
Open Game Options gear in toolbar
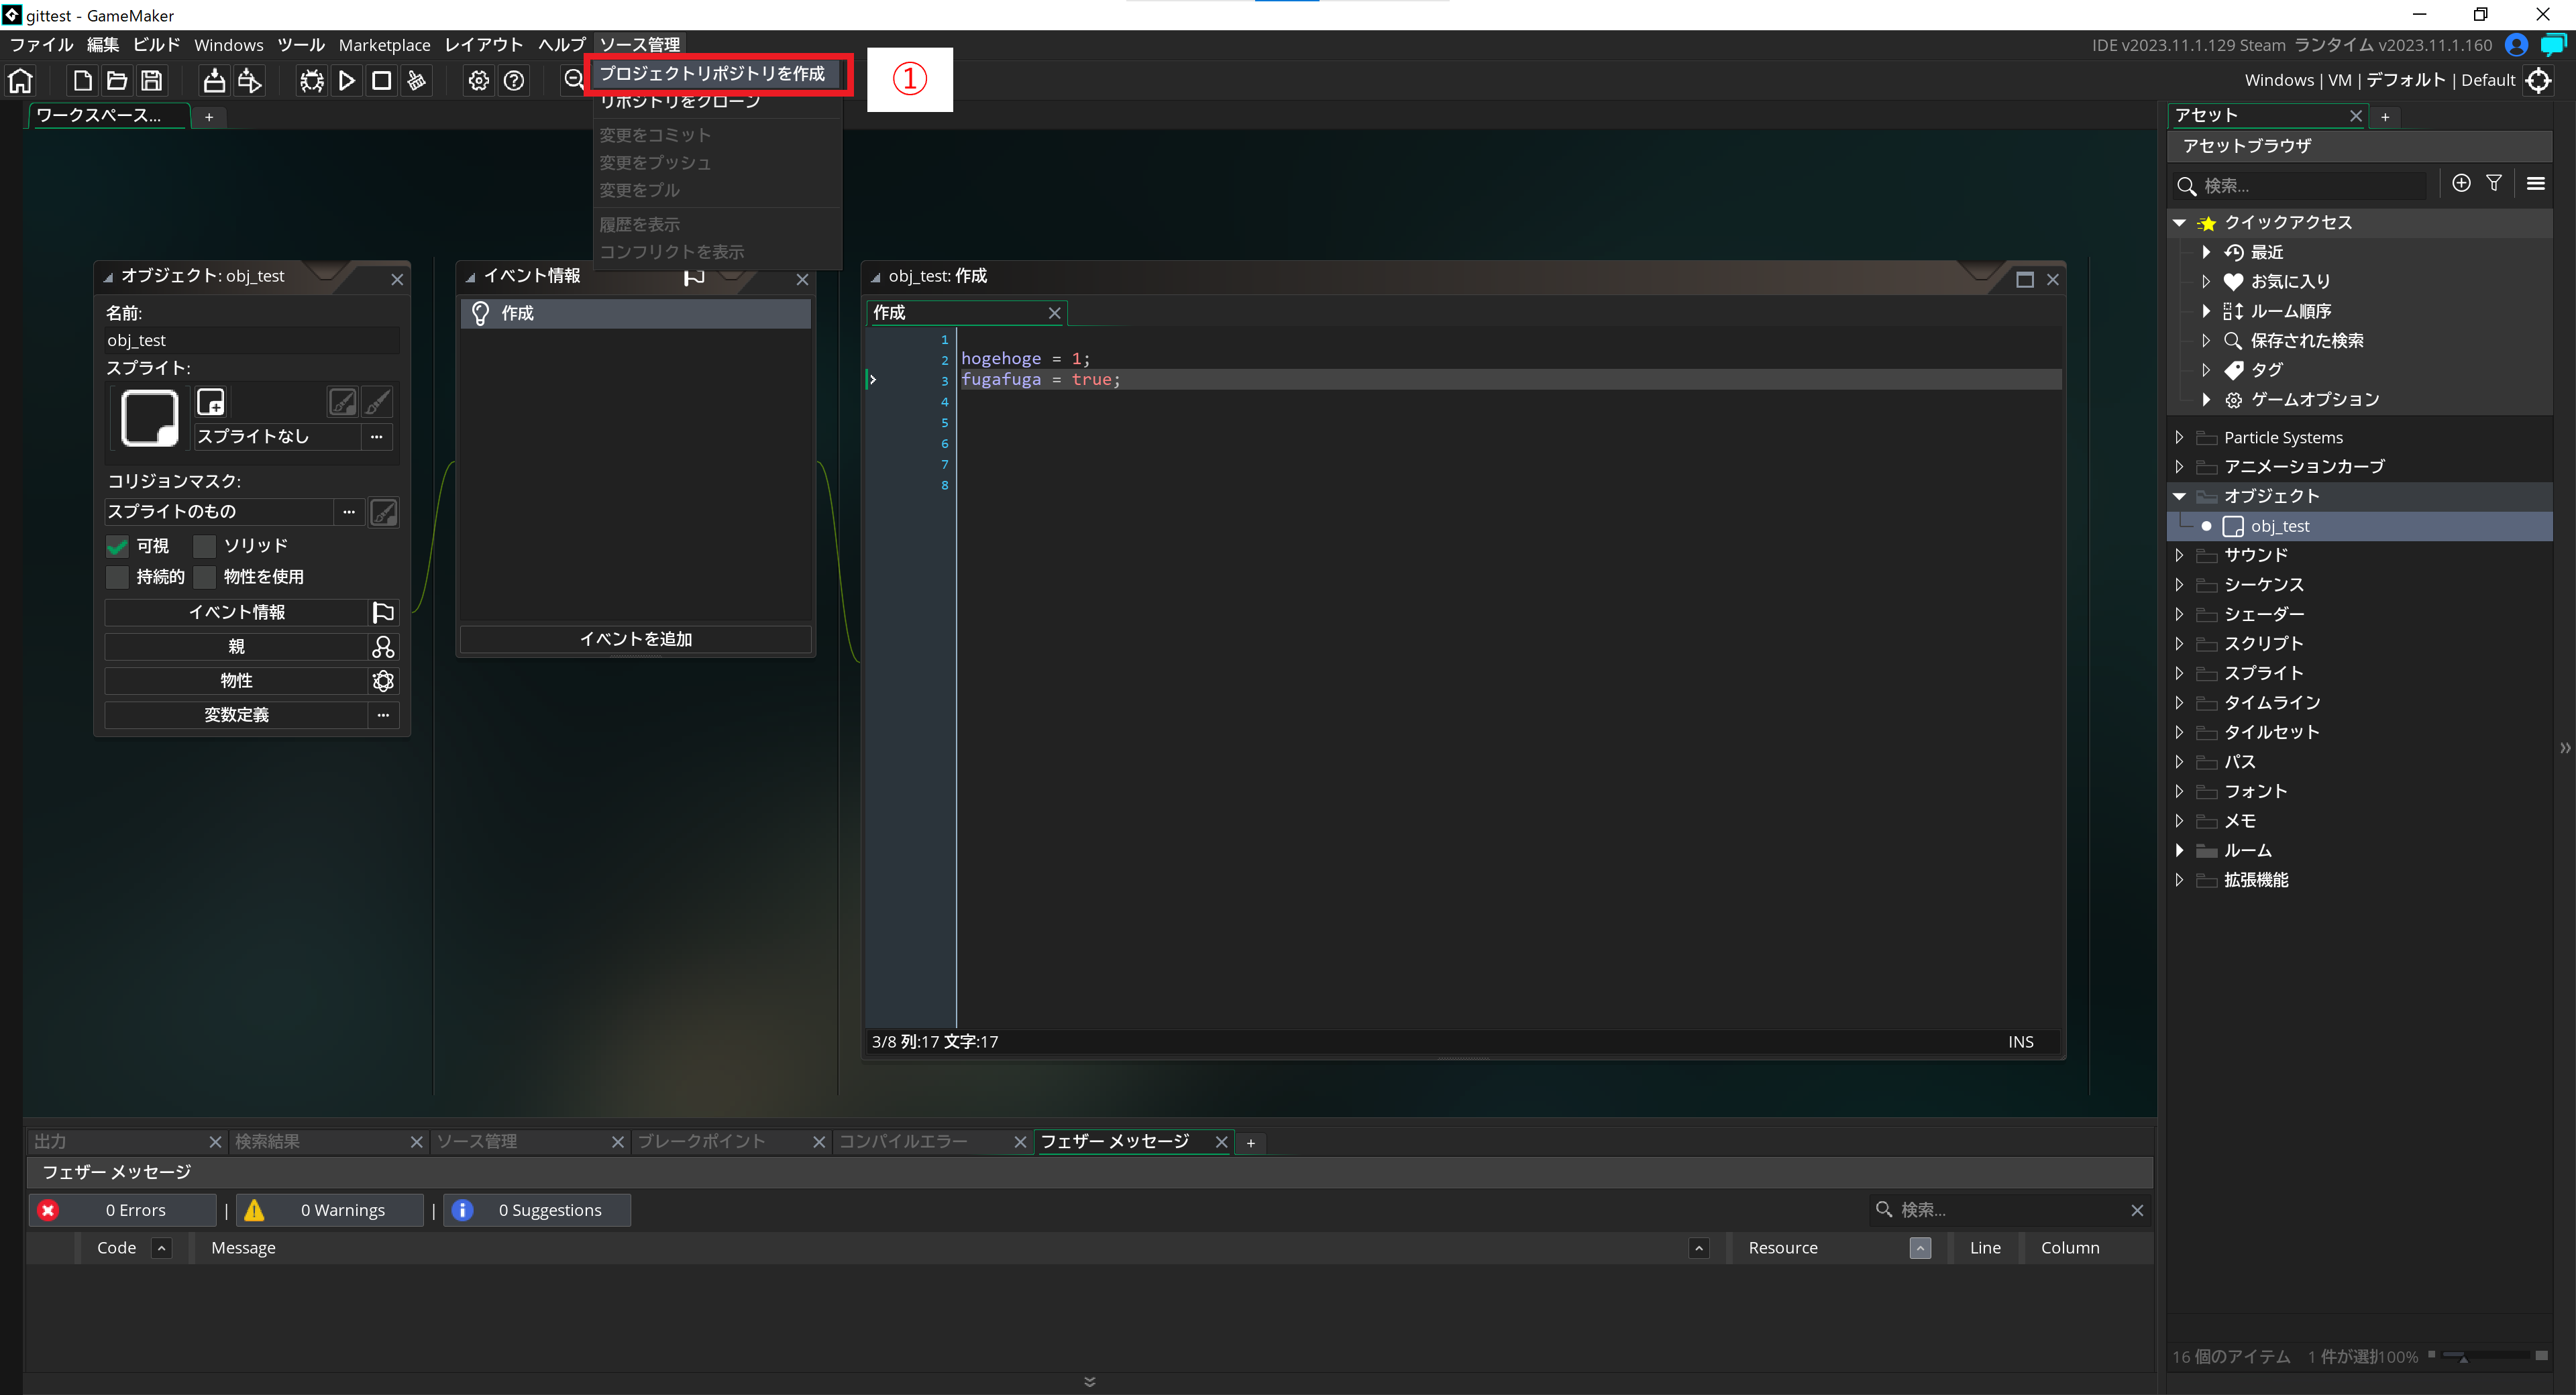pyautogui.click(x=479, y=81)
